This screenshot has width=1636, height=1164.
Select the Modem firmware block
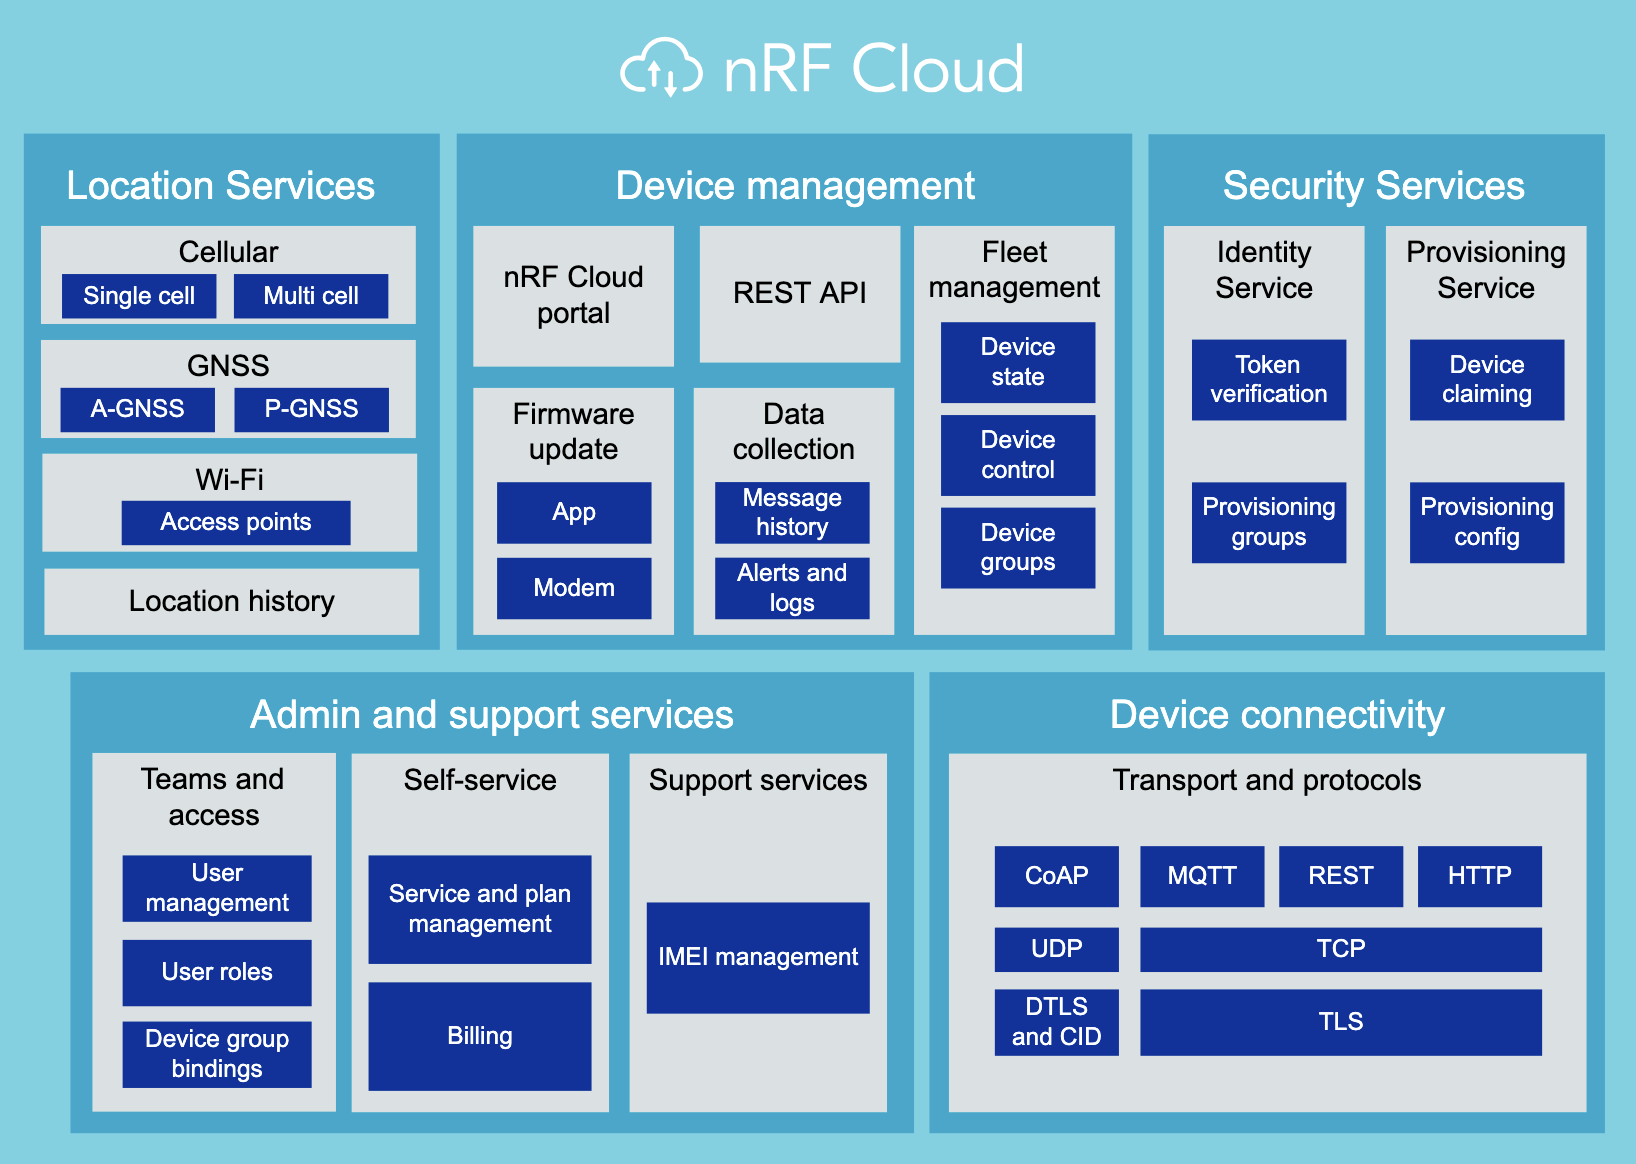pos(574,588)
